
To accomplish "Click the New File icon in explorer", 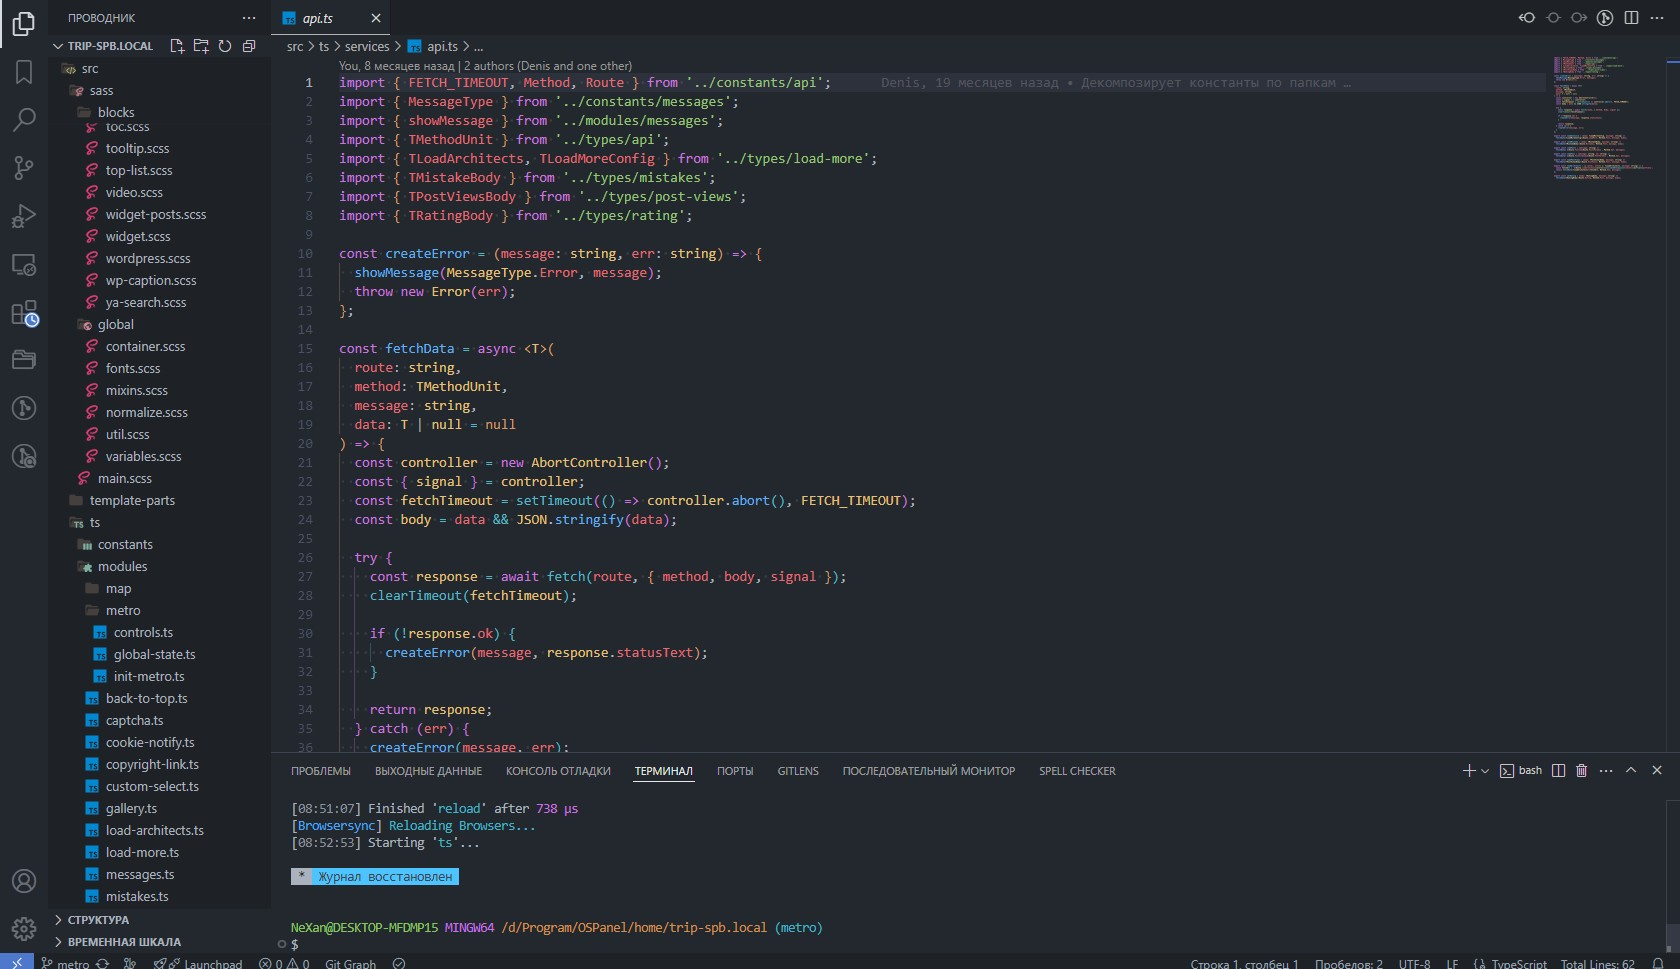I will [177, 46].
